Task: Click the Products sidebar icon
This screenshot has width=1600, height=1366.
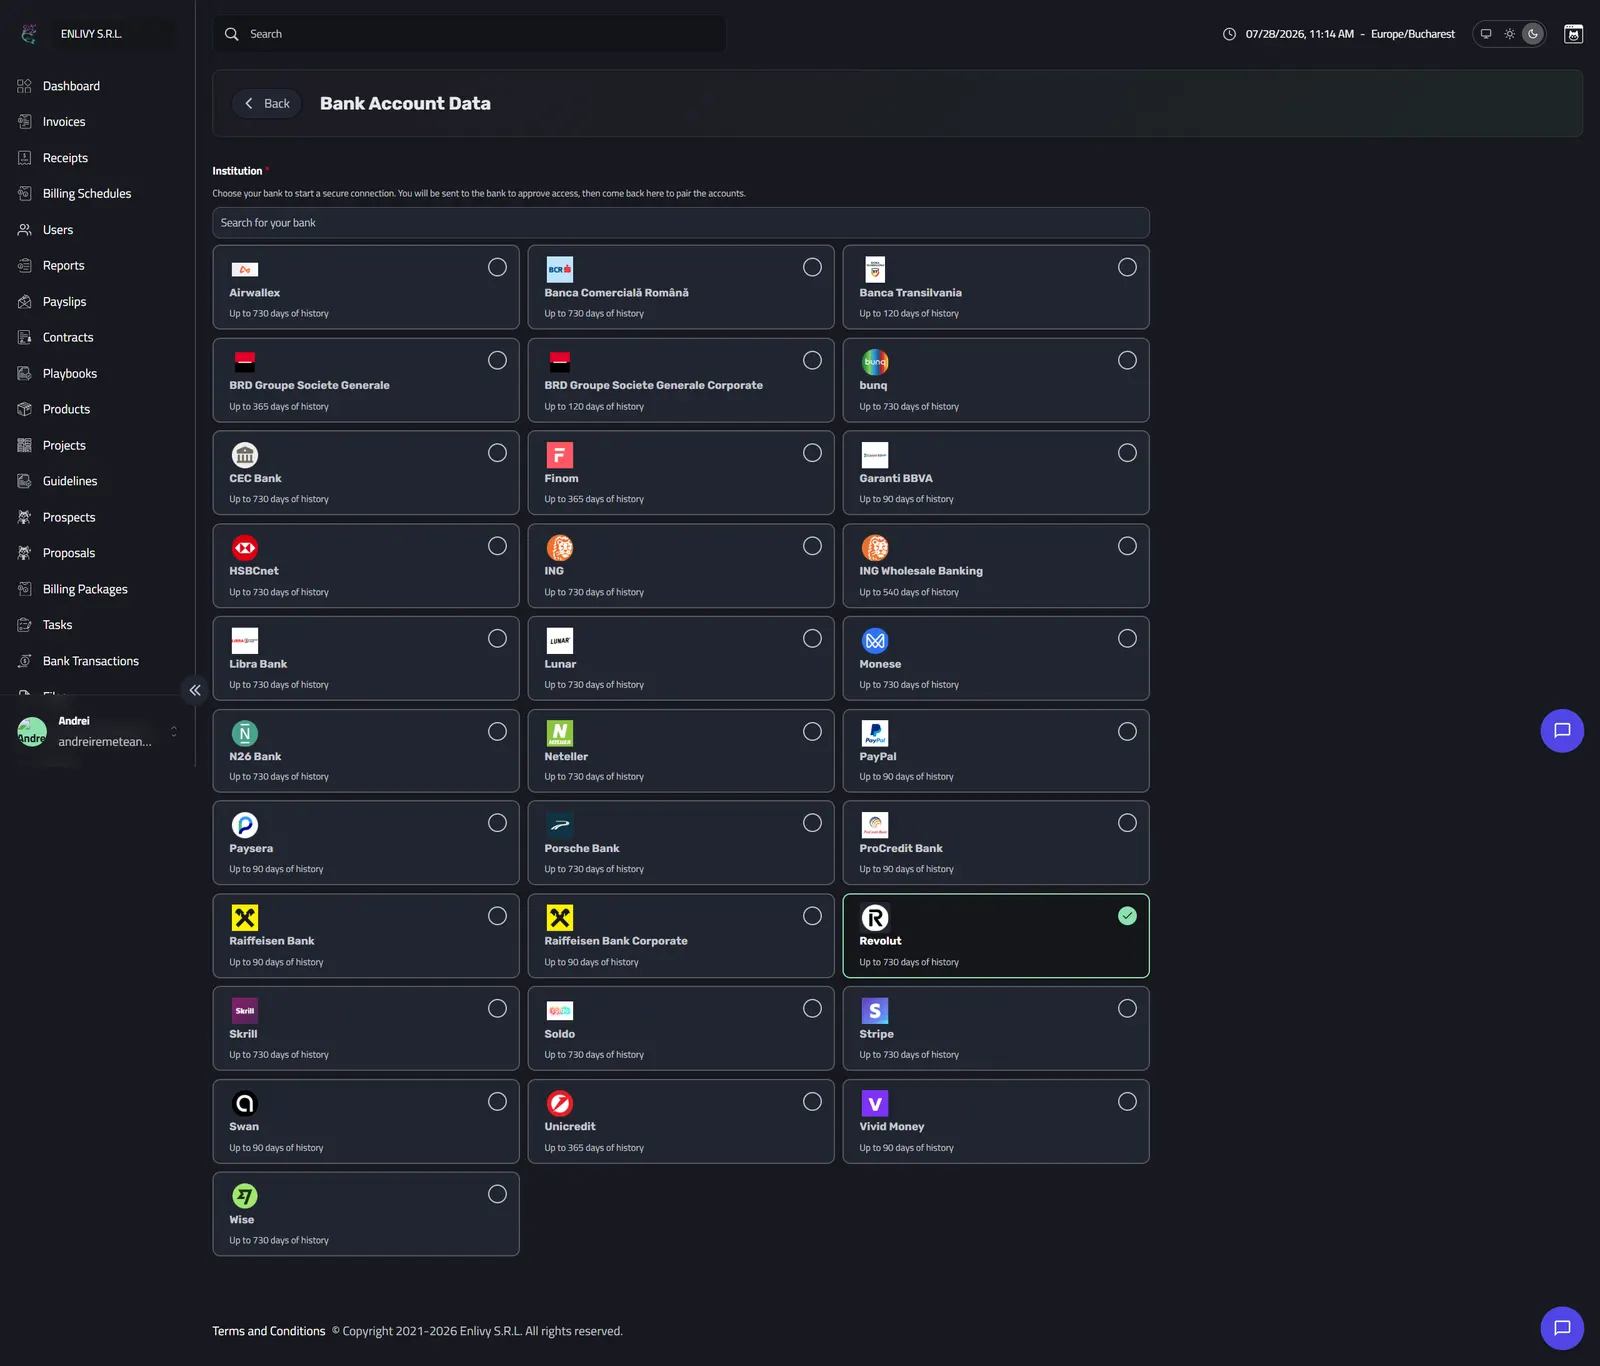Action: click(x=25, y=409)
